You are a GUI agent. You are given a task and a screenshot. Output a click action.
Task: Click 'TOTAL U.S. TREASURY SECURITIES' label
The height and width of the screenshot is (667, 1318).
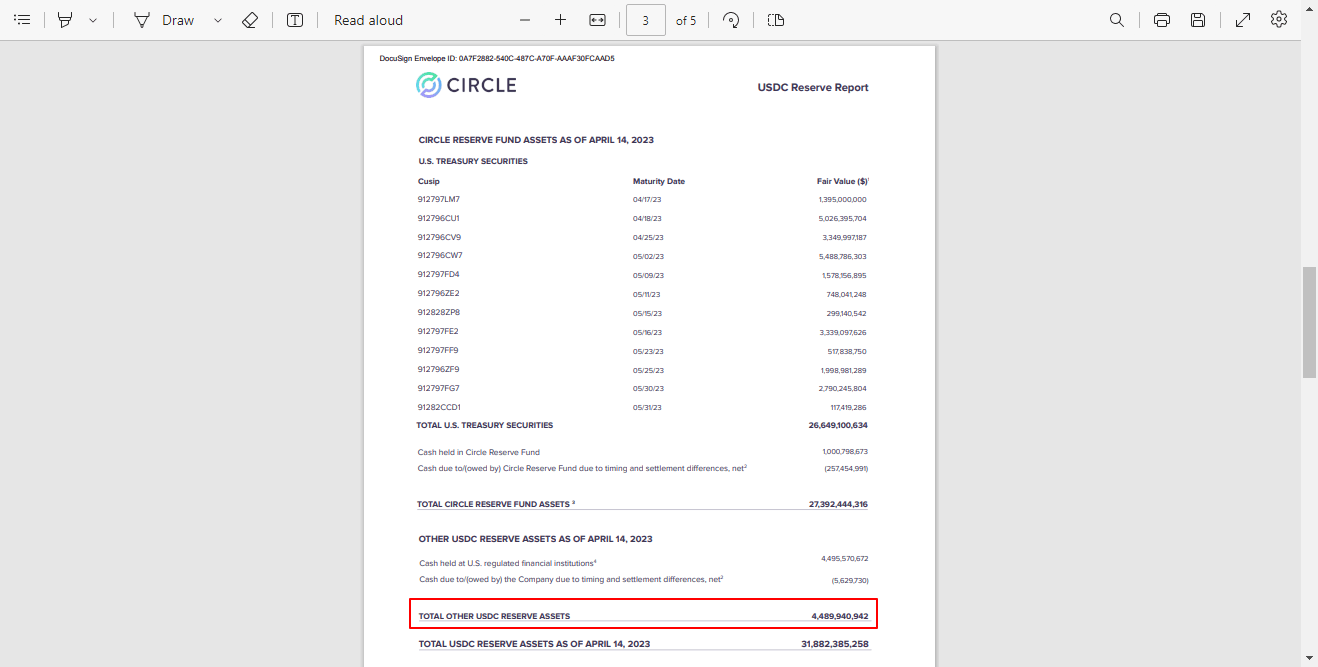pos(485,425)
